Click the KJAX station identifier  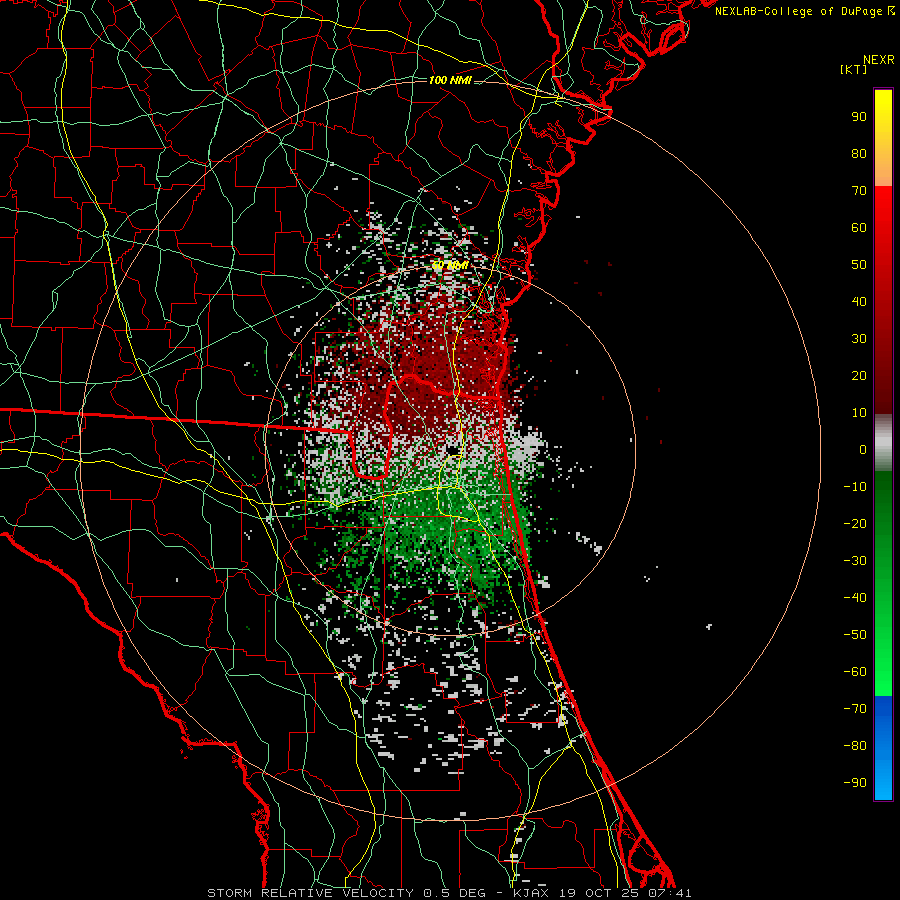529,893
